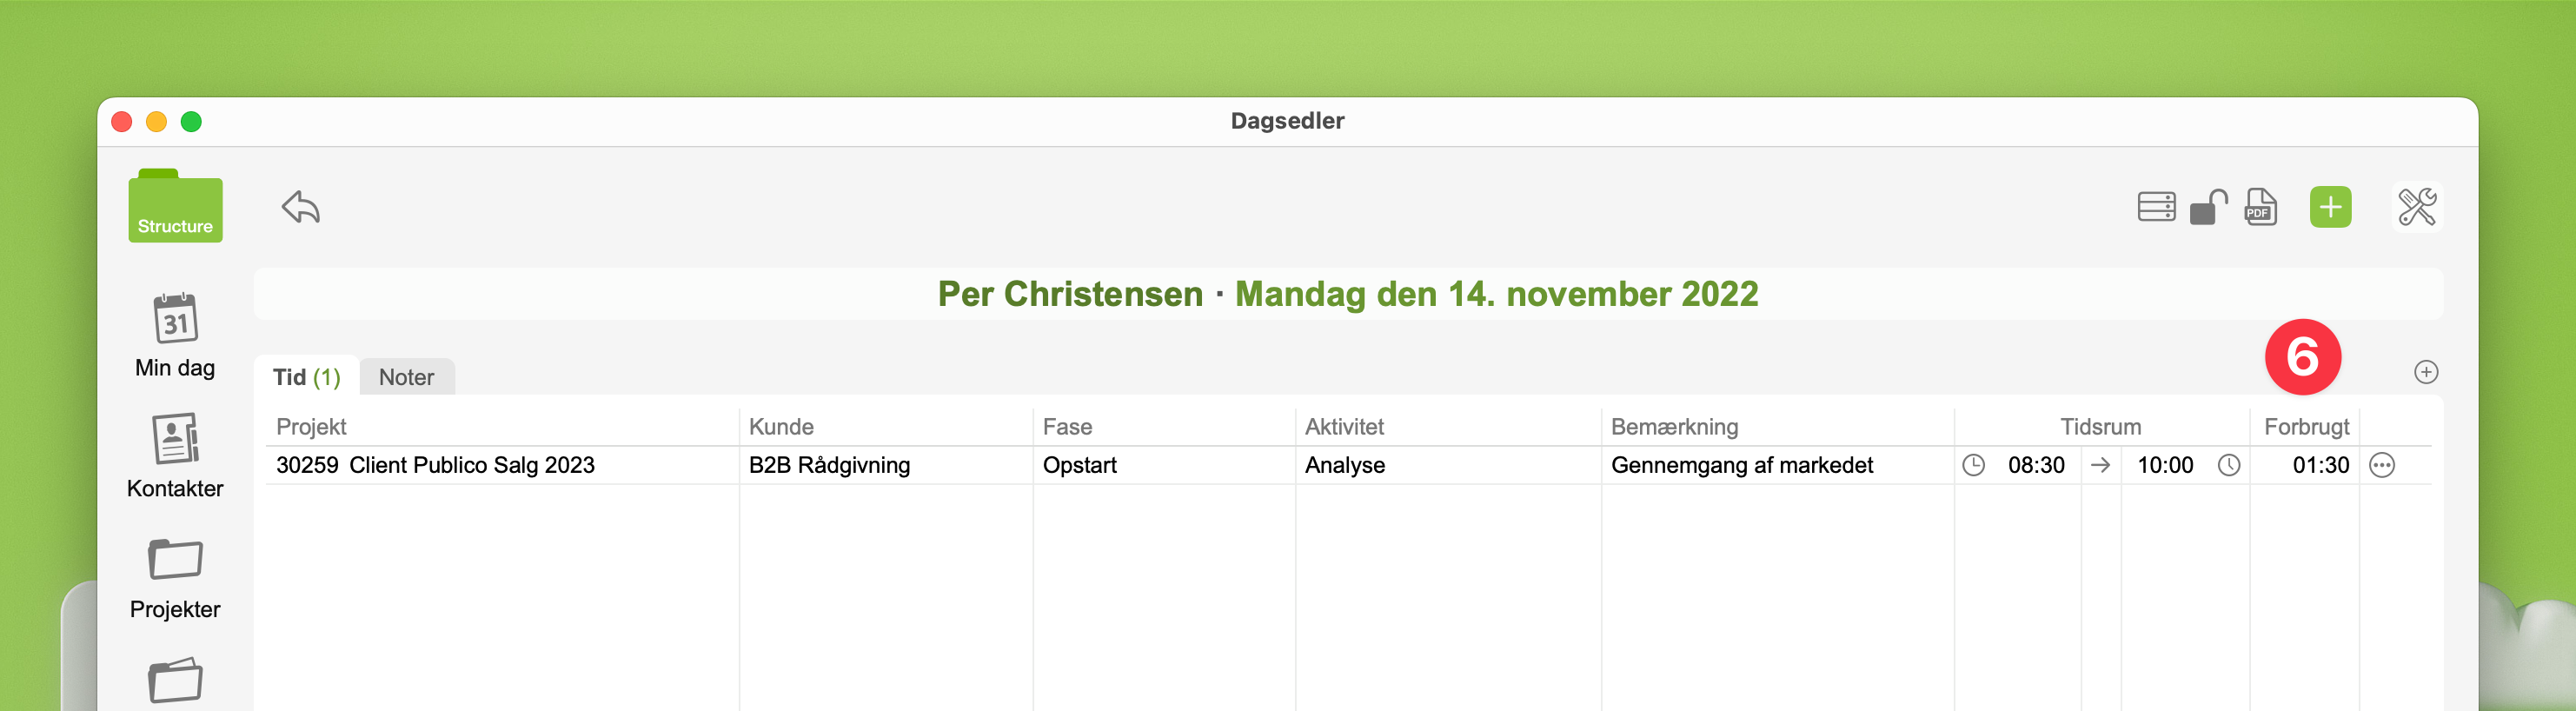The image size is (2576, 711).
Task: Open the row's ellipsis options menu
Action: [2382, 465]
